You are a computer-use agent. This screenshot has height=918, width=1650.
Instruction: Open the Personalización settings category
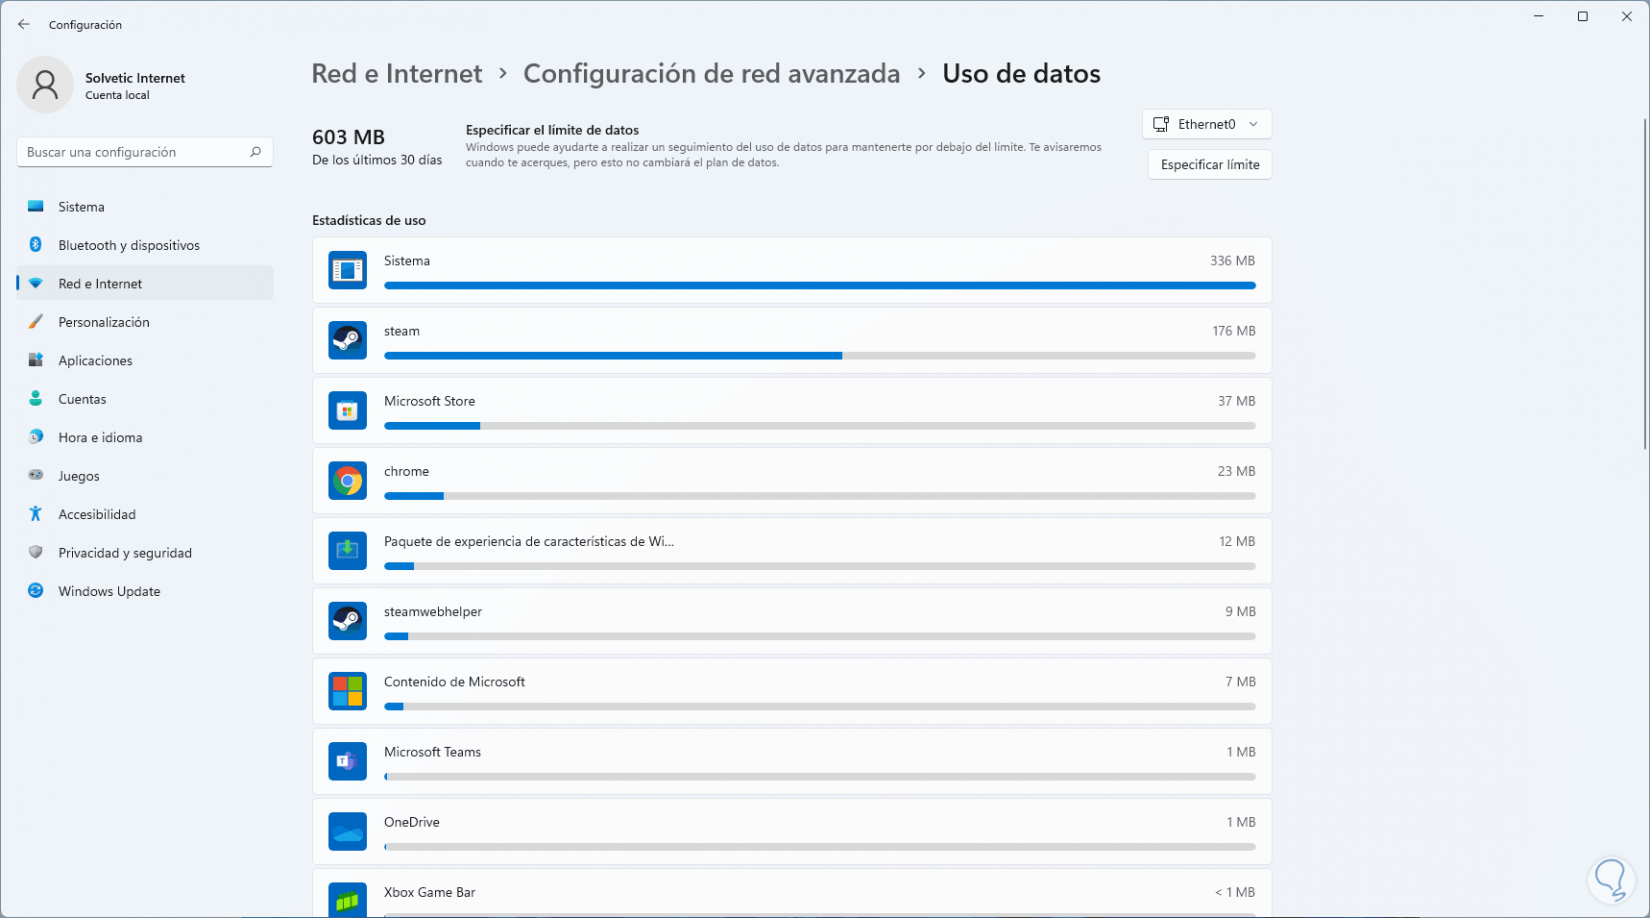click(103, 322)
